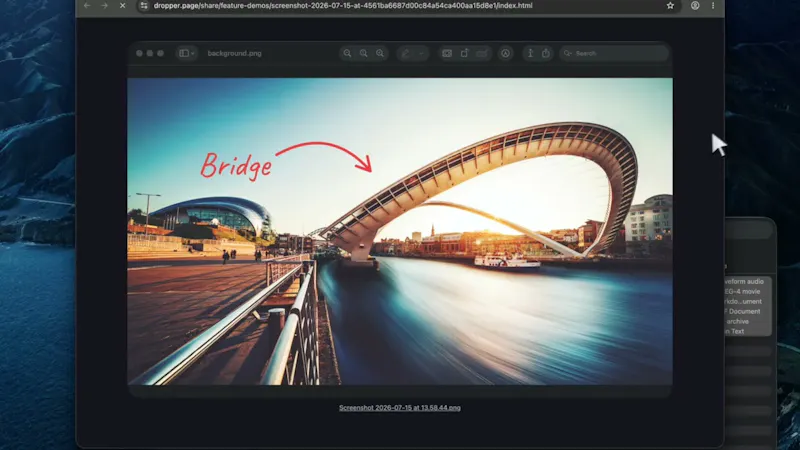Click actual size middle magnifier in Preview
Image resolution: width=800 pixels, height=450 pixels.
(363, 53)
